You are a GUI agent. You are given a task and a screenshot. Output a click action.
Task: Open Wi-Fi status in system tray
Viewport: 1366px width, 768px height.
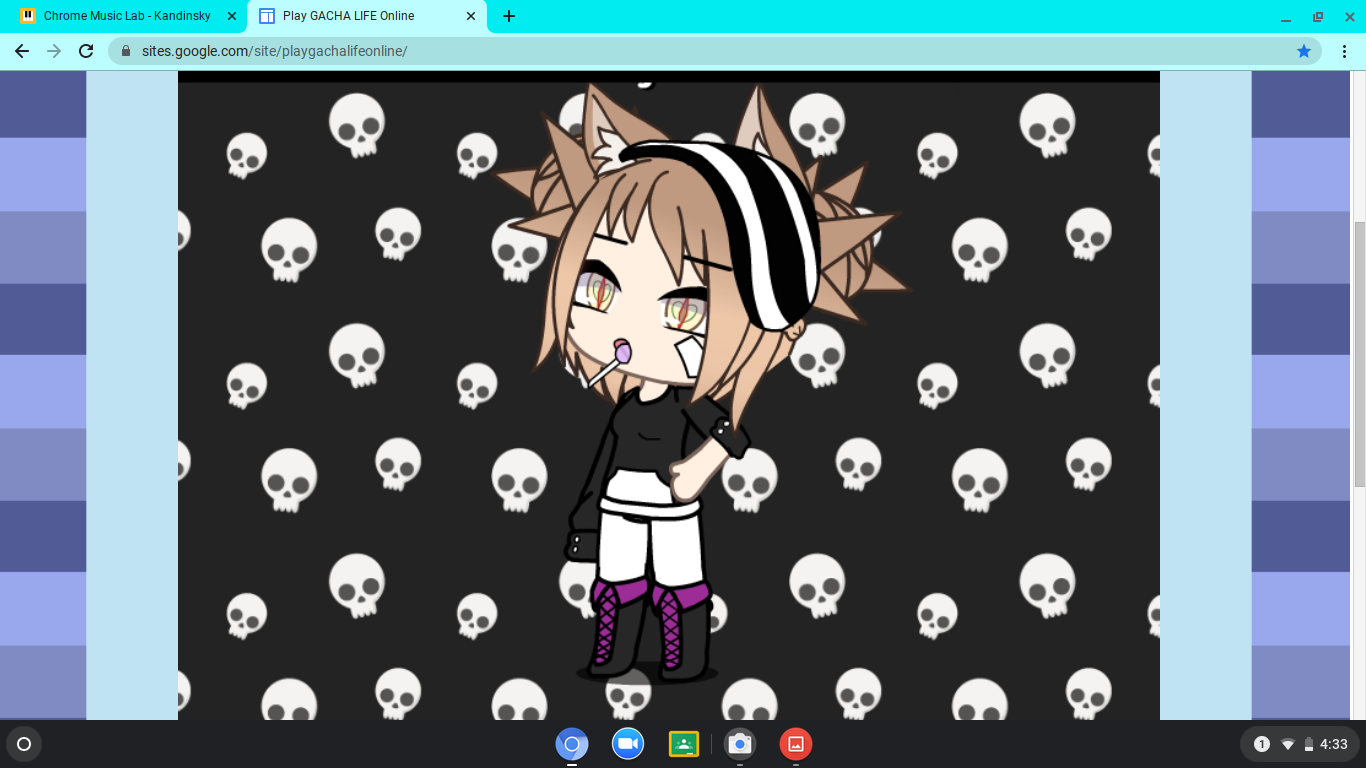[1288, 744]
